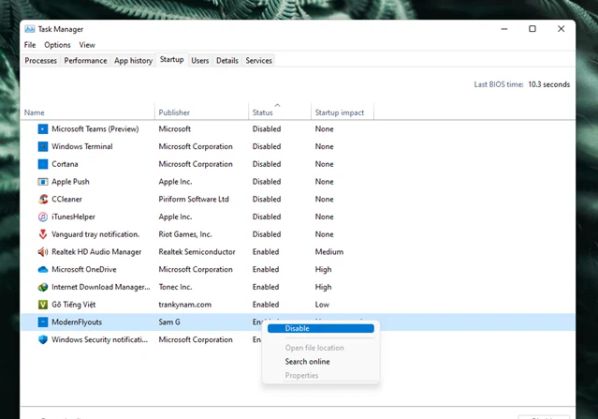Click Enabled status of Microsoft OneDrive

[x=266, y=269]
